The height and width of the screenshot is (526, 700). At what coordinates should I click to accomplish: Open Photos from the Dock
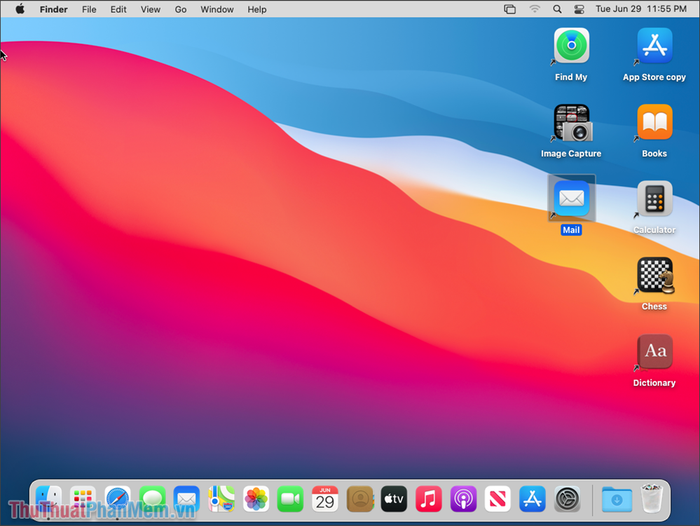tap(256, 499)
